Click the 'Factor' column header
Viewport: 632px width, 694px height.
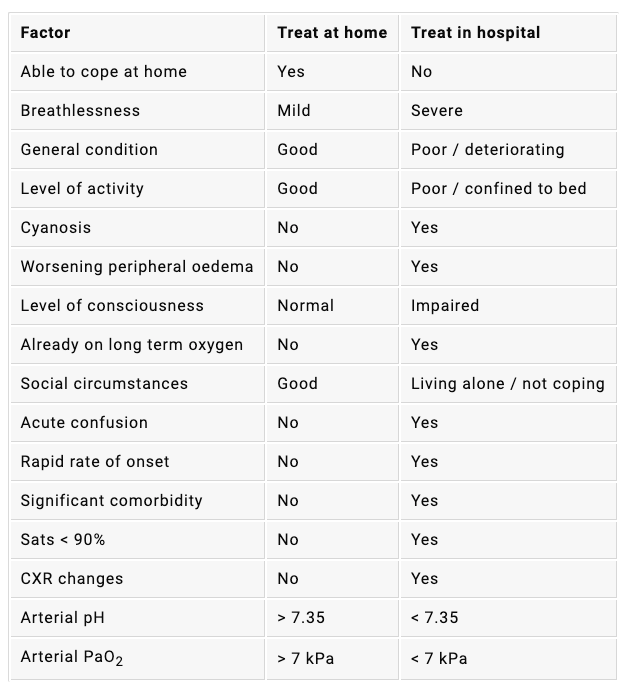(45, 33)
